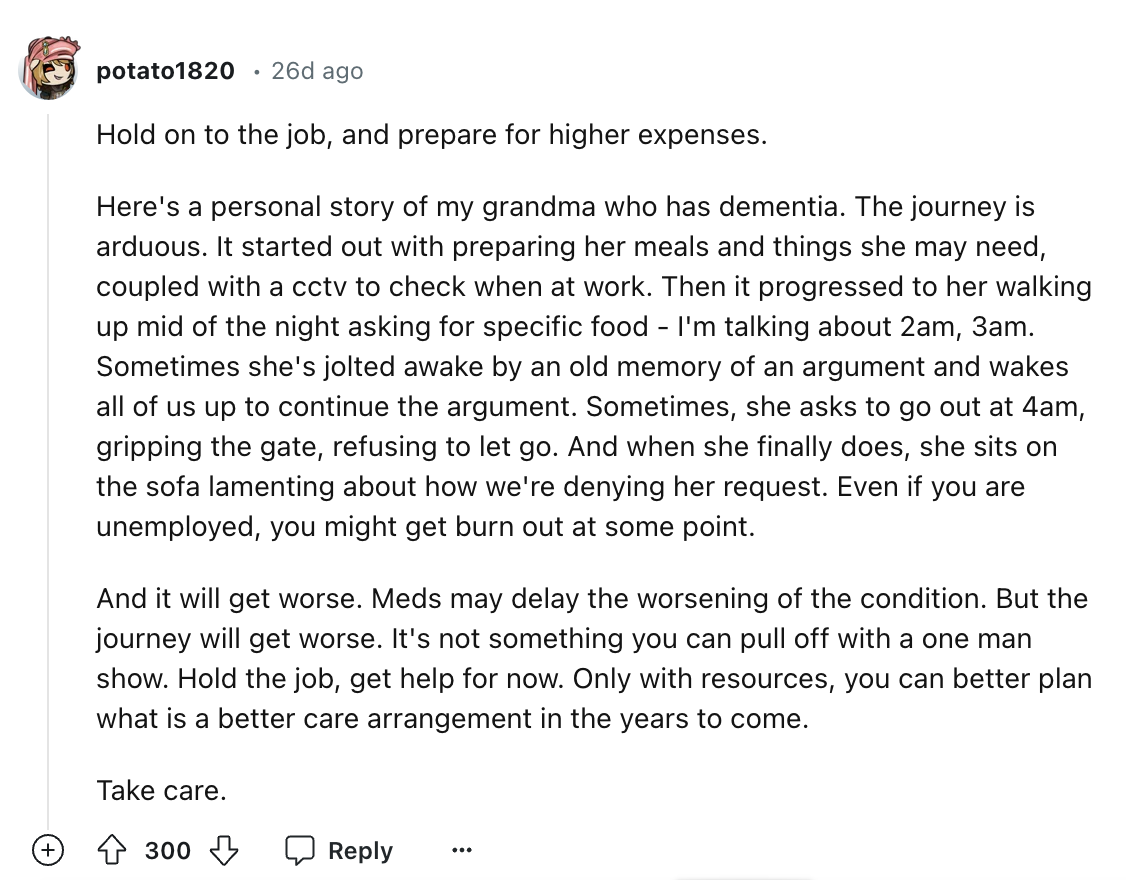
Task: Click the circled plus icon beside votes
Action: [45, 851]
